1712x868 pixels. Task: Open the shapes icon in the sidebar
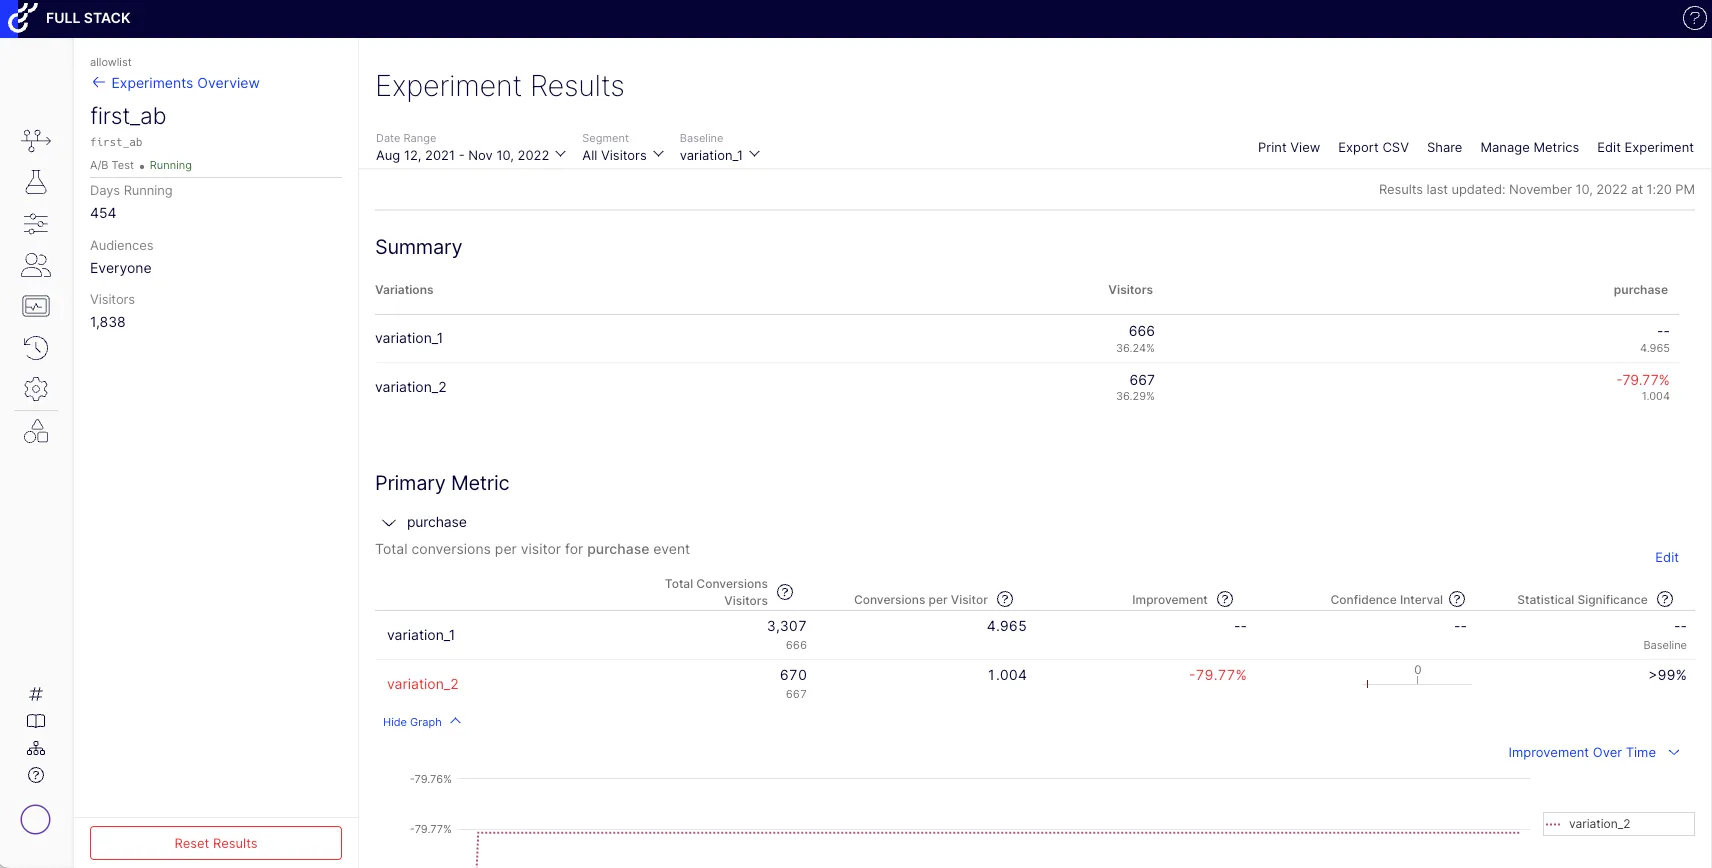tap(36, 431)
